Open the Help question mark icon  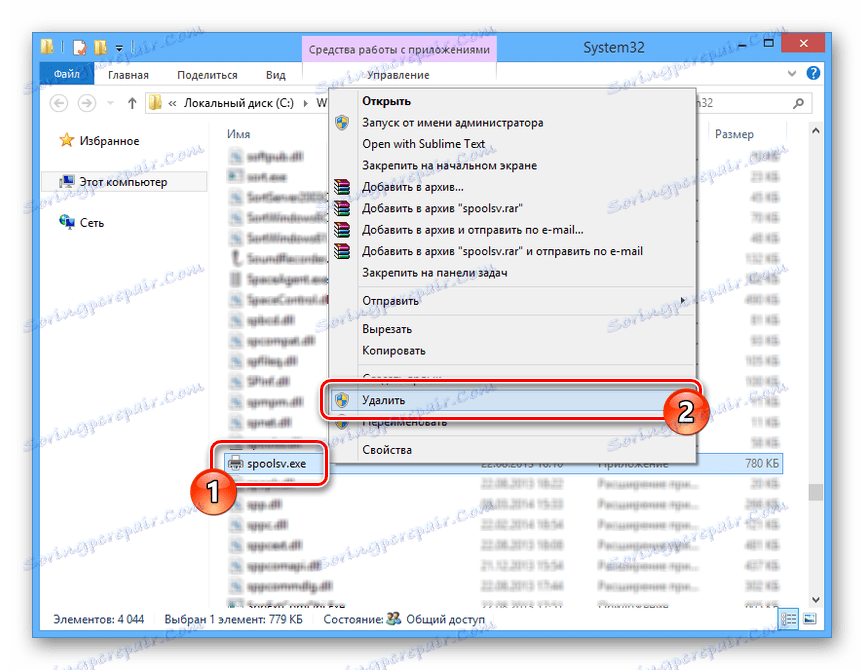click(813, 73)
